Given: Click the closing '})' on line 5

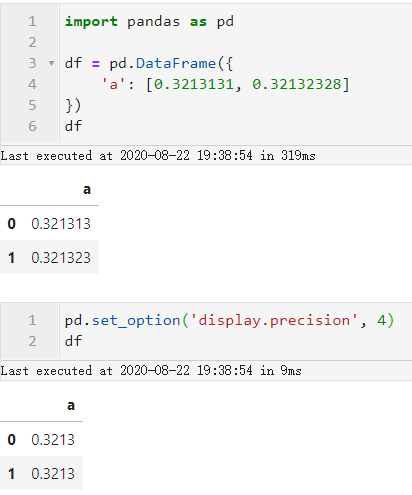Looking at the screenshot, I should click(x=73, y=105).
